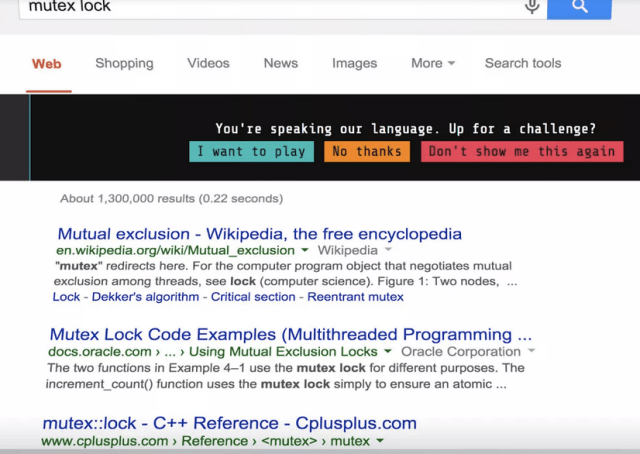Open the Videos tab
Viewport: 640px width, 454px height.
click(208, 63)
